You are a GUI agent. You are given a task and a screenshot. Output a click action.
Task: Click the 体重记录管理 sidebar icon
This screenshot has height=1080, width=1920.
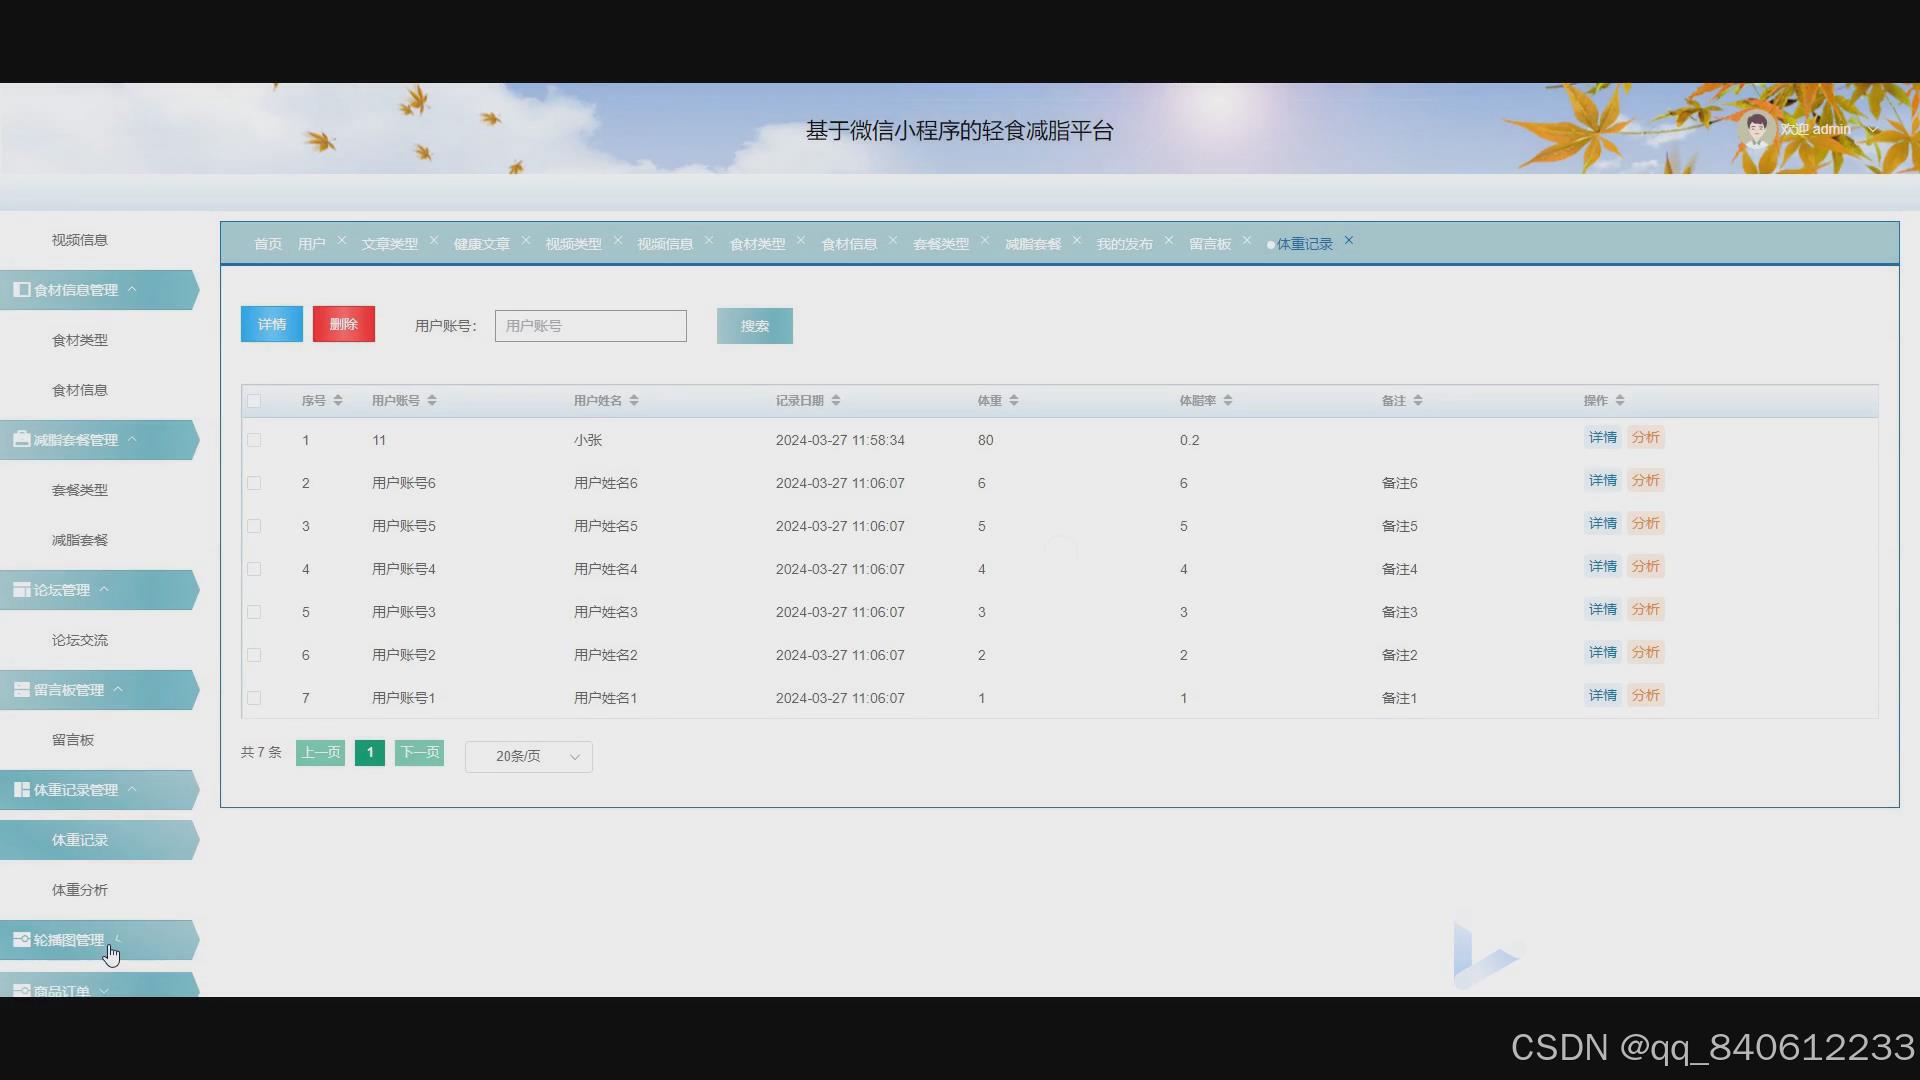21,790
